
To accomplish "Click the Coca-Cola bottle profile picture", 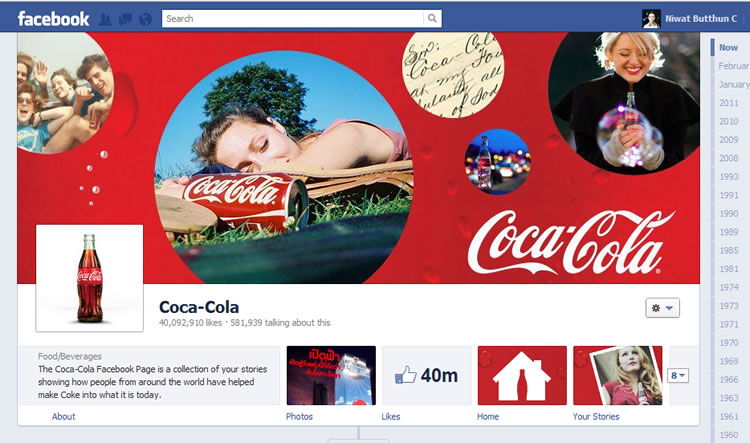I will click(90, 278).
